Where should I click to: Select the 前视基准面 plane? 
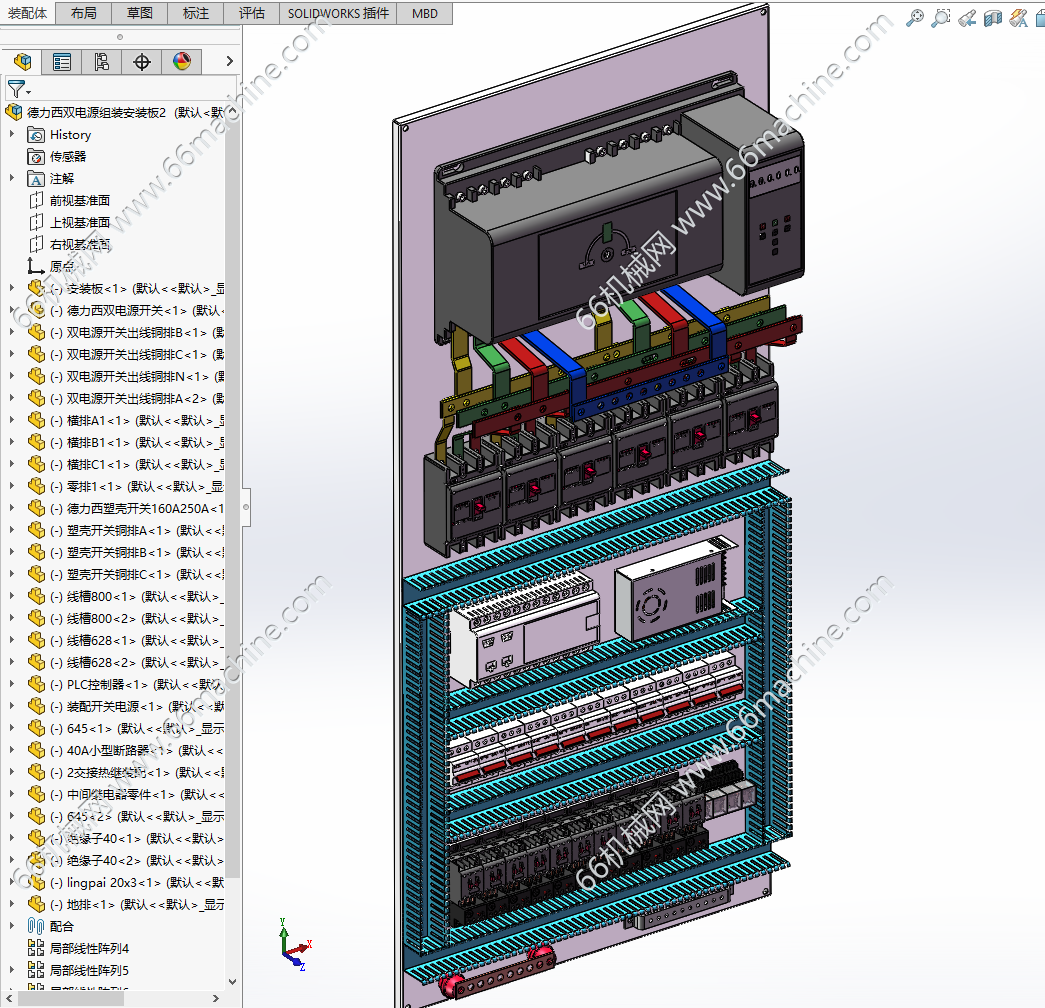tap(80, 201)
